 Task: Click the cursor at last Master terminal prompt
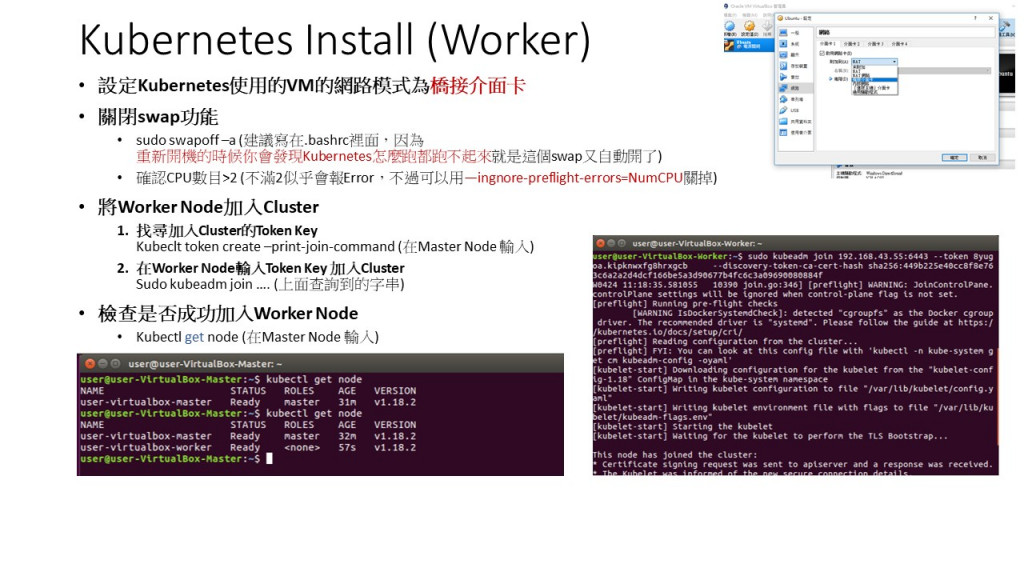click(x=269, y=458)
